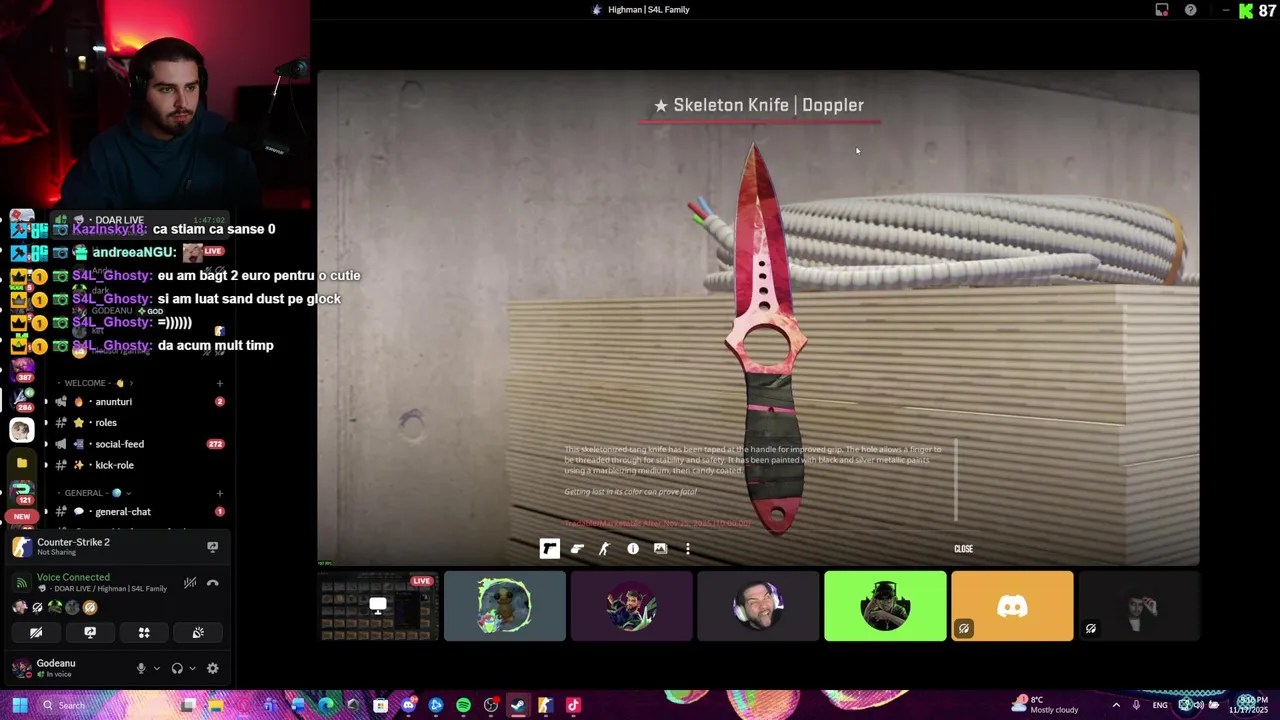Select the orange Discord logo participant tile
This screenshot has height=720, width=1280.
(x=1012, y=605)
